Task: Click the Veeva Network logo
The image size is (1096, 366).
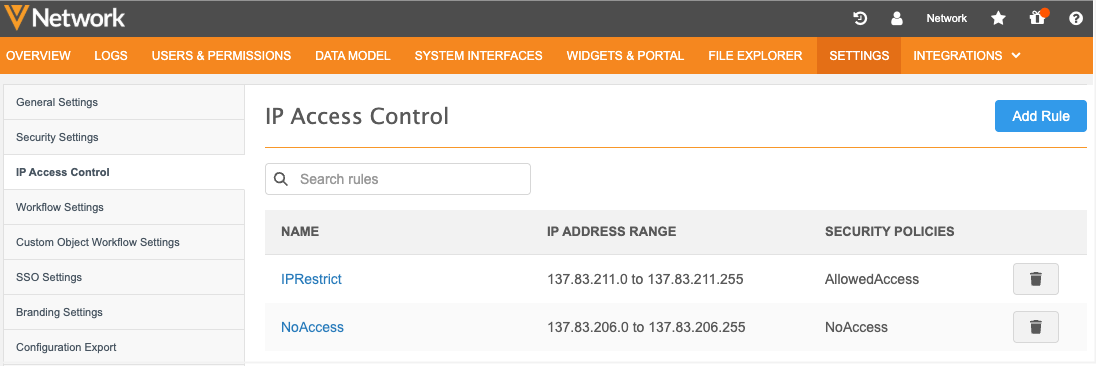Action: [x=64, y=17]
